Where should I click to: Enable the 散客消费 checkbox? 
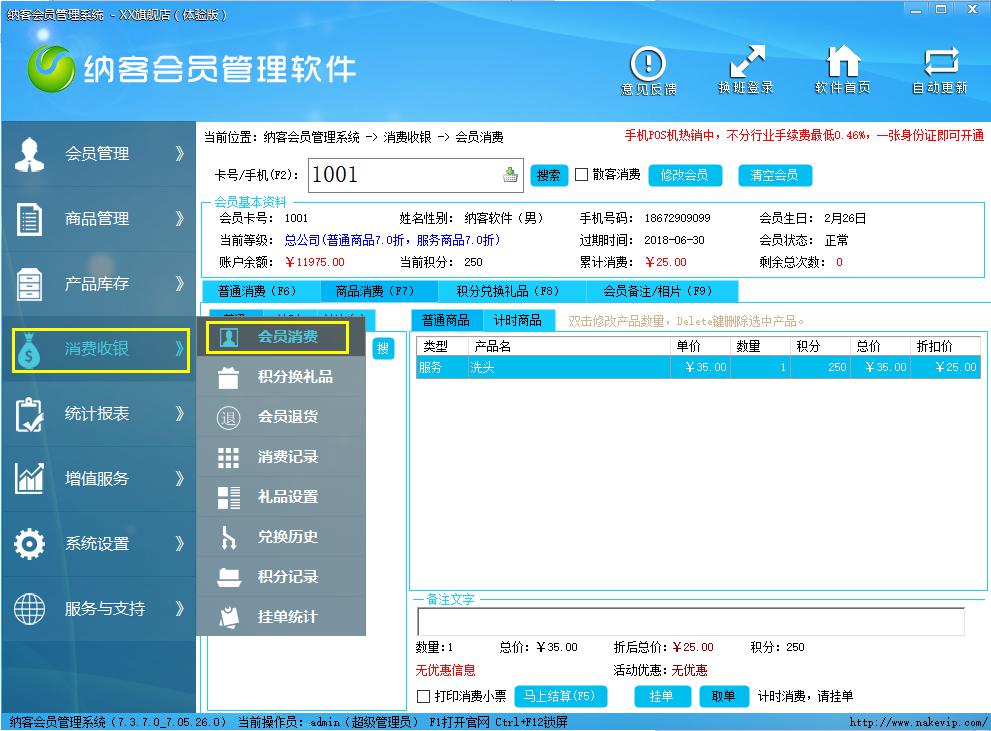pyautogui.click(x=582, y=175)
